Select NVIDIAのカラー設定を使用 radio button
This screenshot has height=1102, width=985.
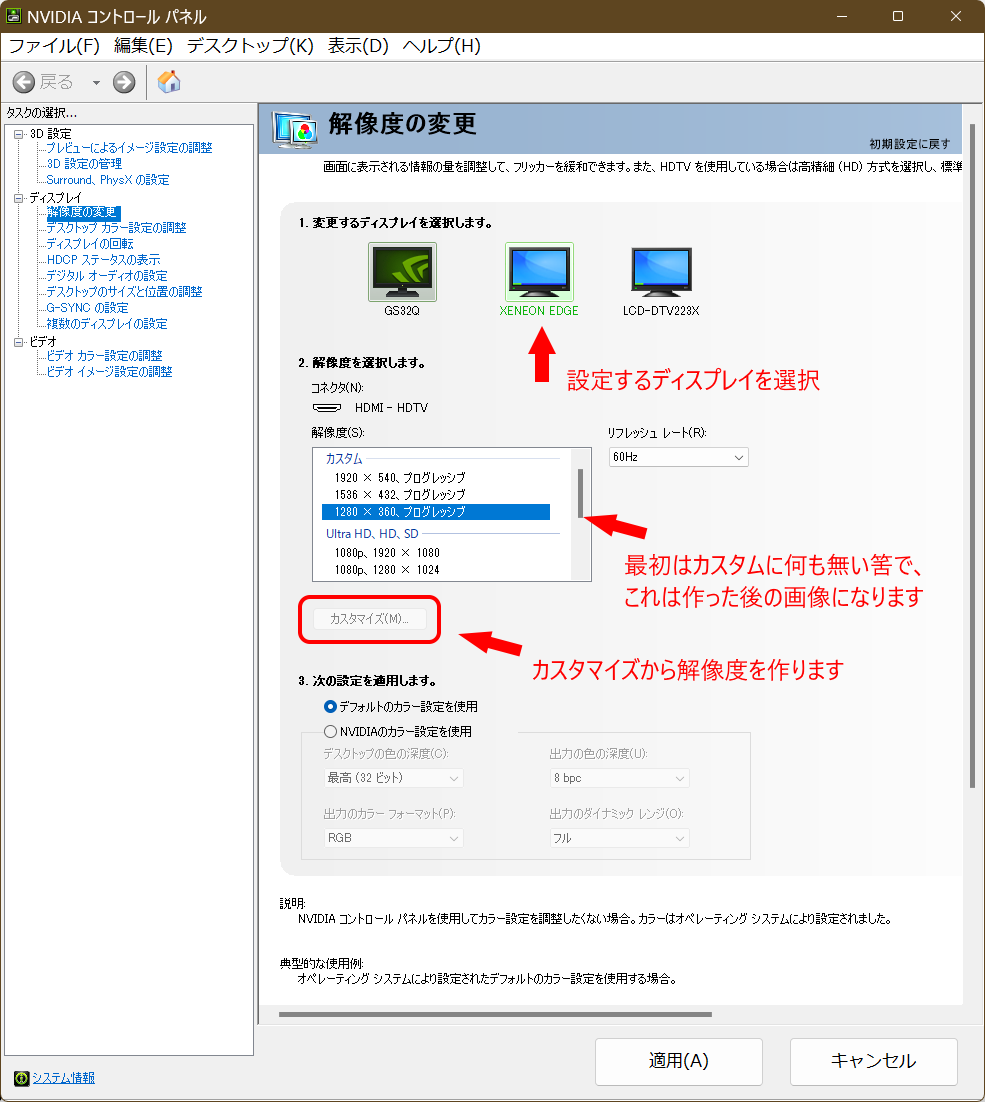click(330, 732)
